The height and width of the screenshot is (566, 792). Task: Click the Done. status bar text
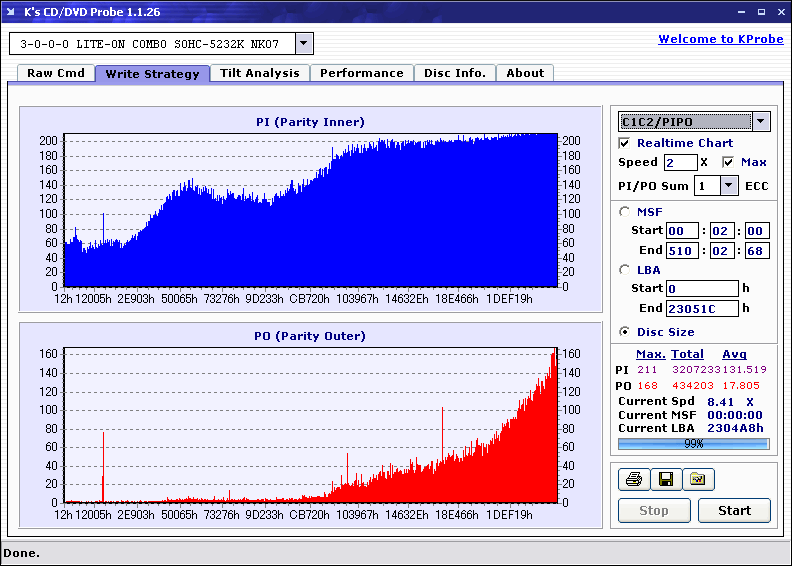tap(22, 553)
